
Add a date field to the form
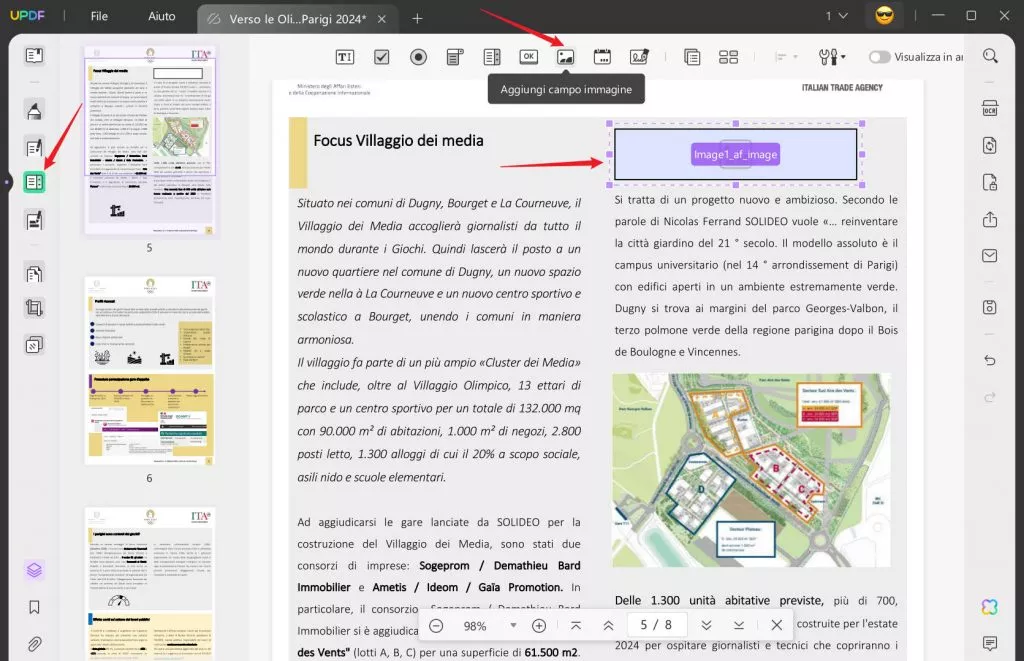(602, 57)
